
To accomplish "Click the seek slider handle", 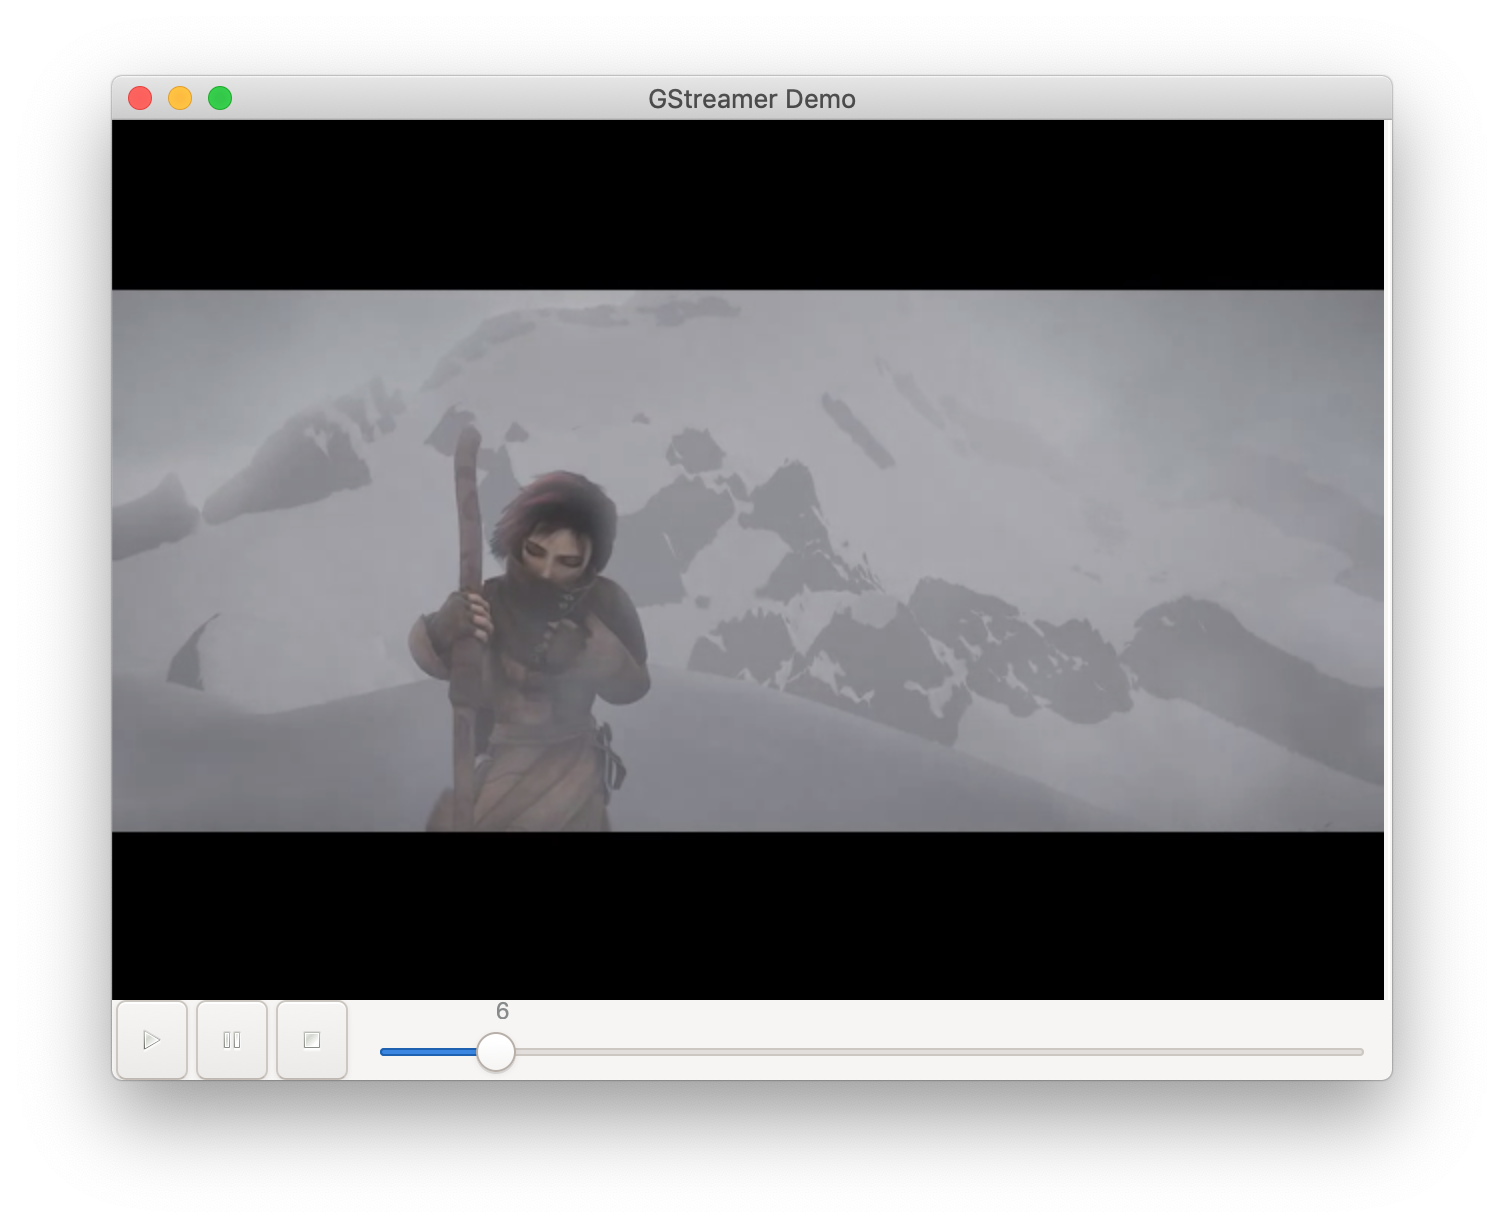I will click(x=495, y=1052).
